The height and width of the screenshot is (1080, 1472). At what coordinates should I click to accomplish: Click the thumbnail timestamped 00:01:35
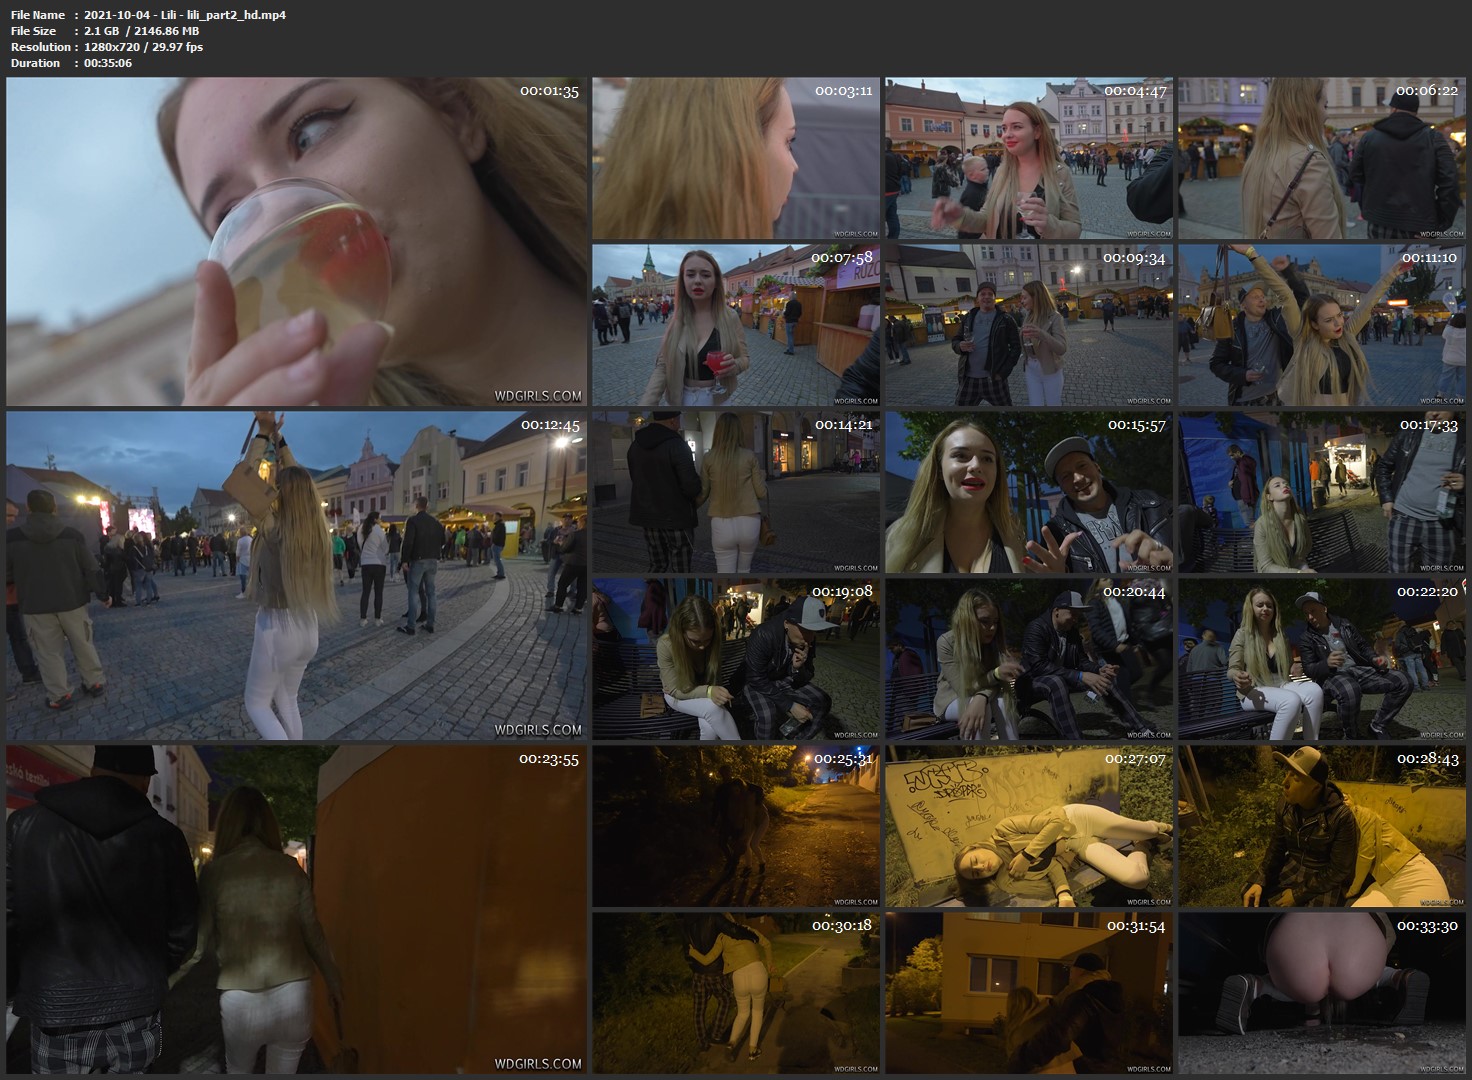(296, 242)
